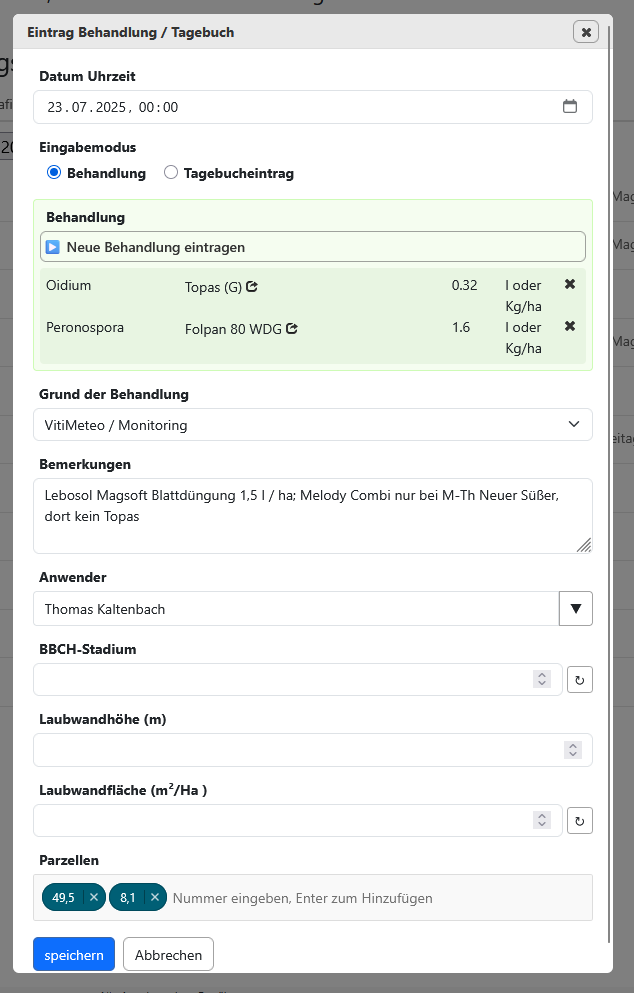The width and height of the screenshot is (634, 993).
Task: Cancel with the Abbrechen button
Action: (168, 954)
